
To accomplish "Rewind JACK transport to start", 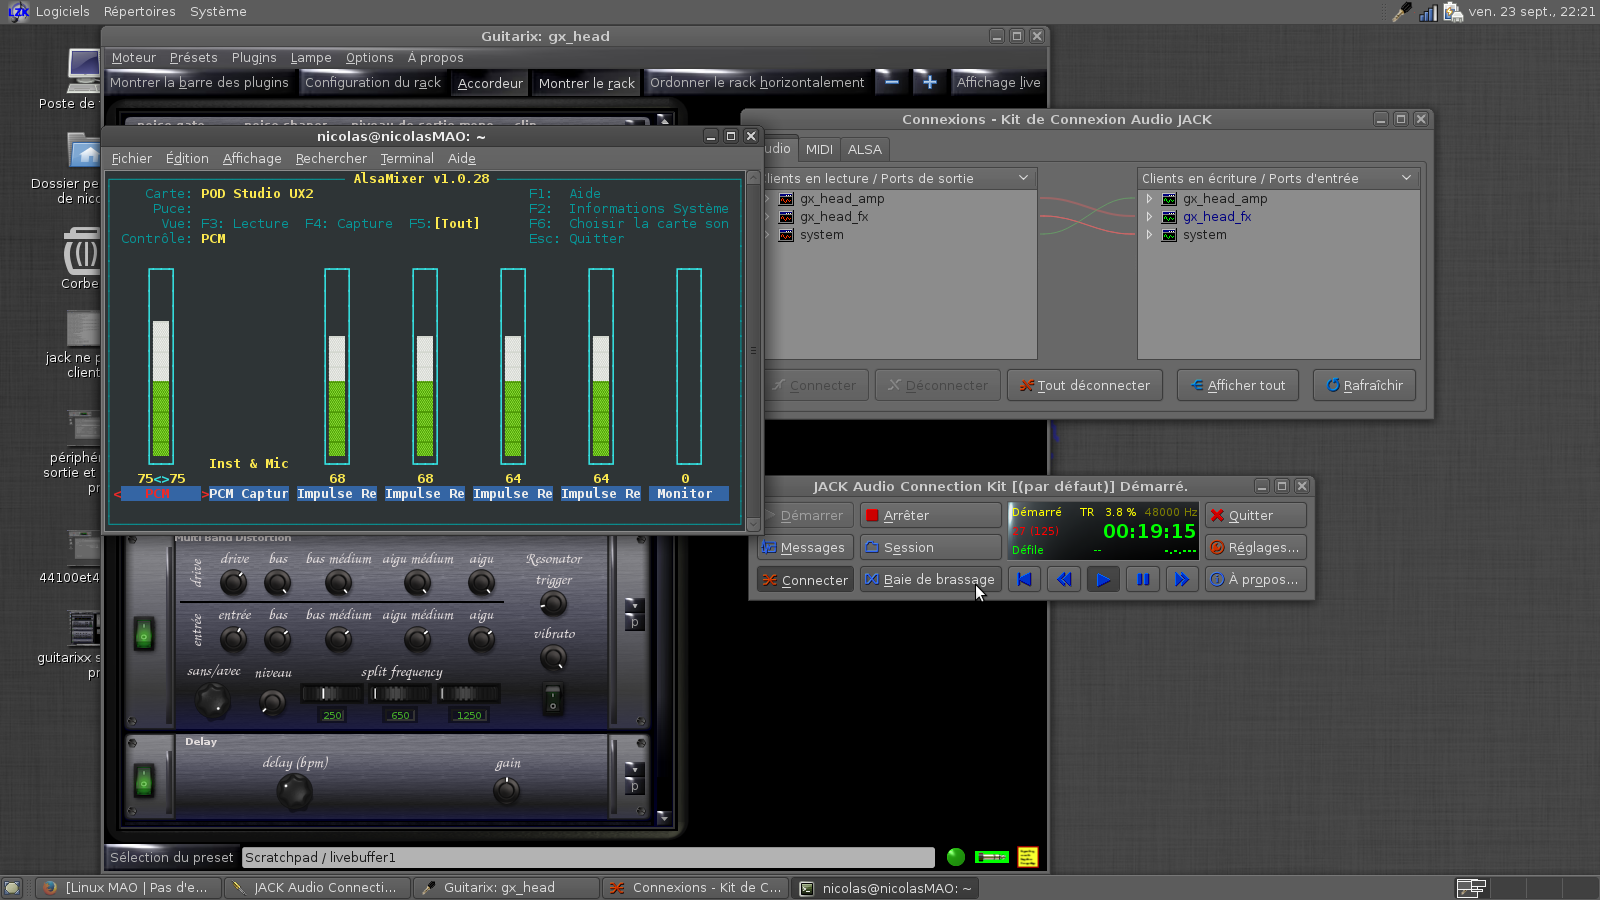I will click(1024, 579).
